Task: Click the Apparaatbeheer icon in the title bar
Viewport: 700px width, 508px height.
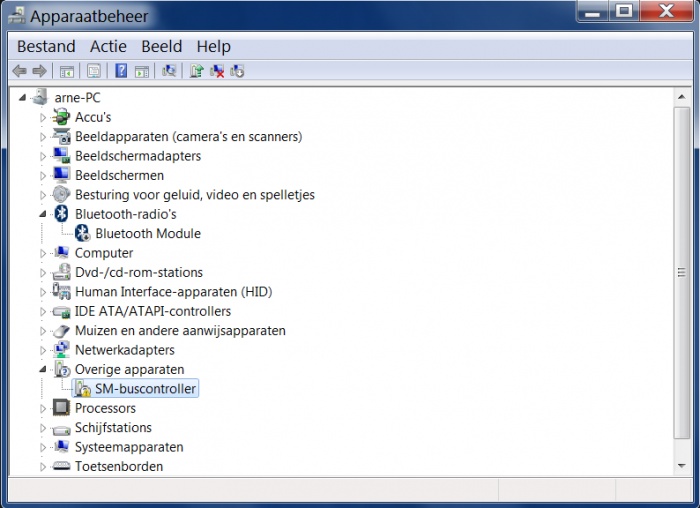Action: coord(17,16)
